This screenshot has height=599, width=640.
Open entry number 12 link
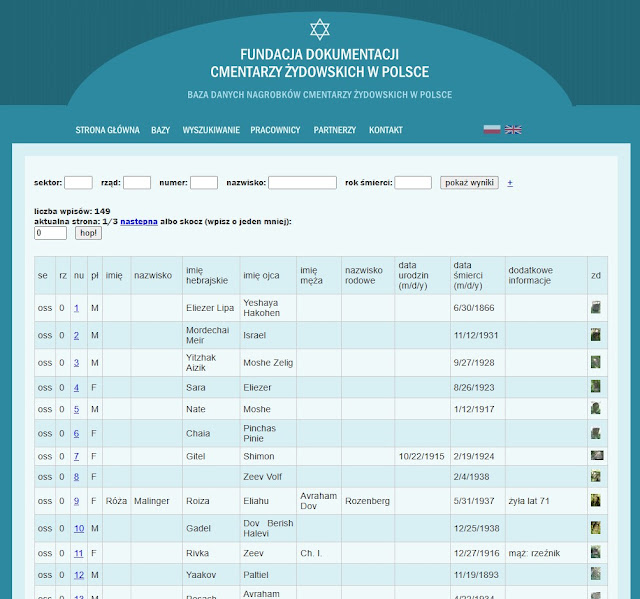(x=79, y=575)
